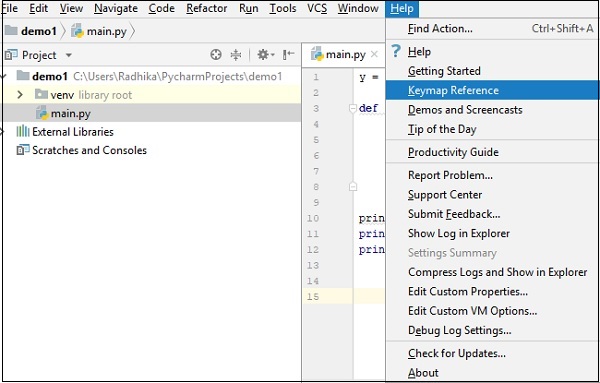Open the VCS menu
The width and height of the screenshot is (600, 383).
pos(317,8)
